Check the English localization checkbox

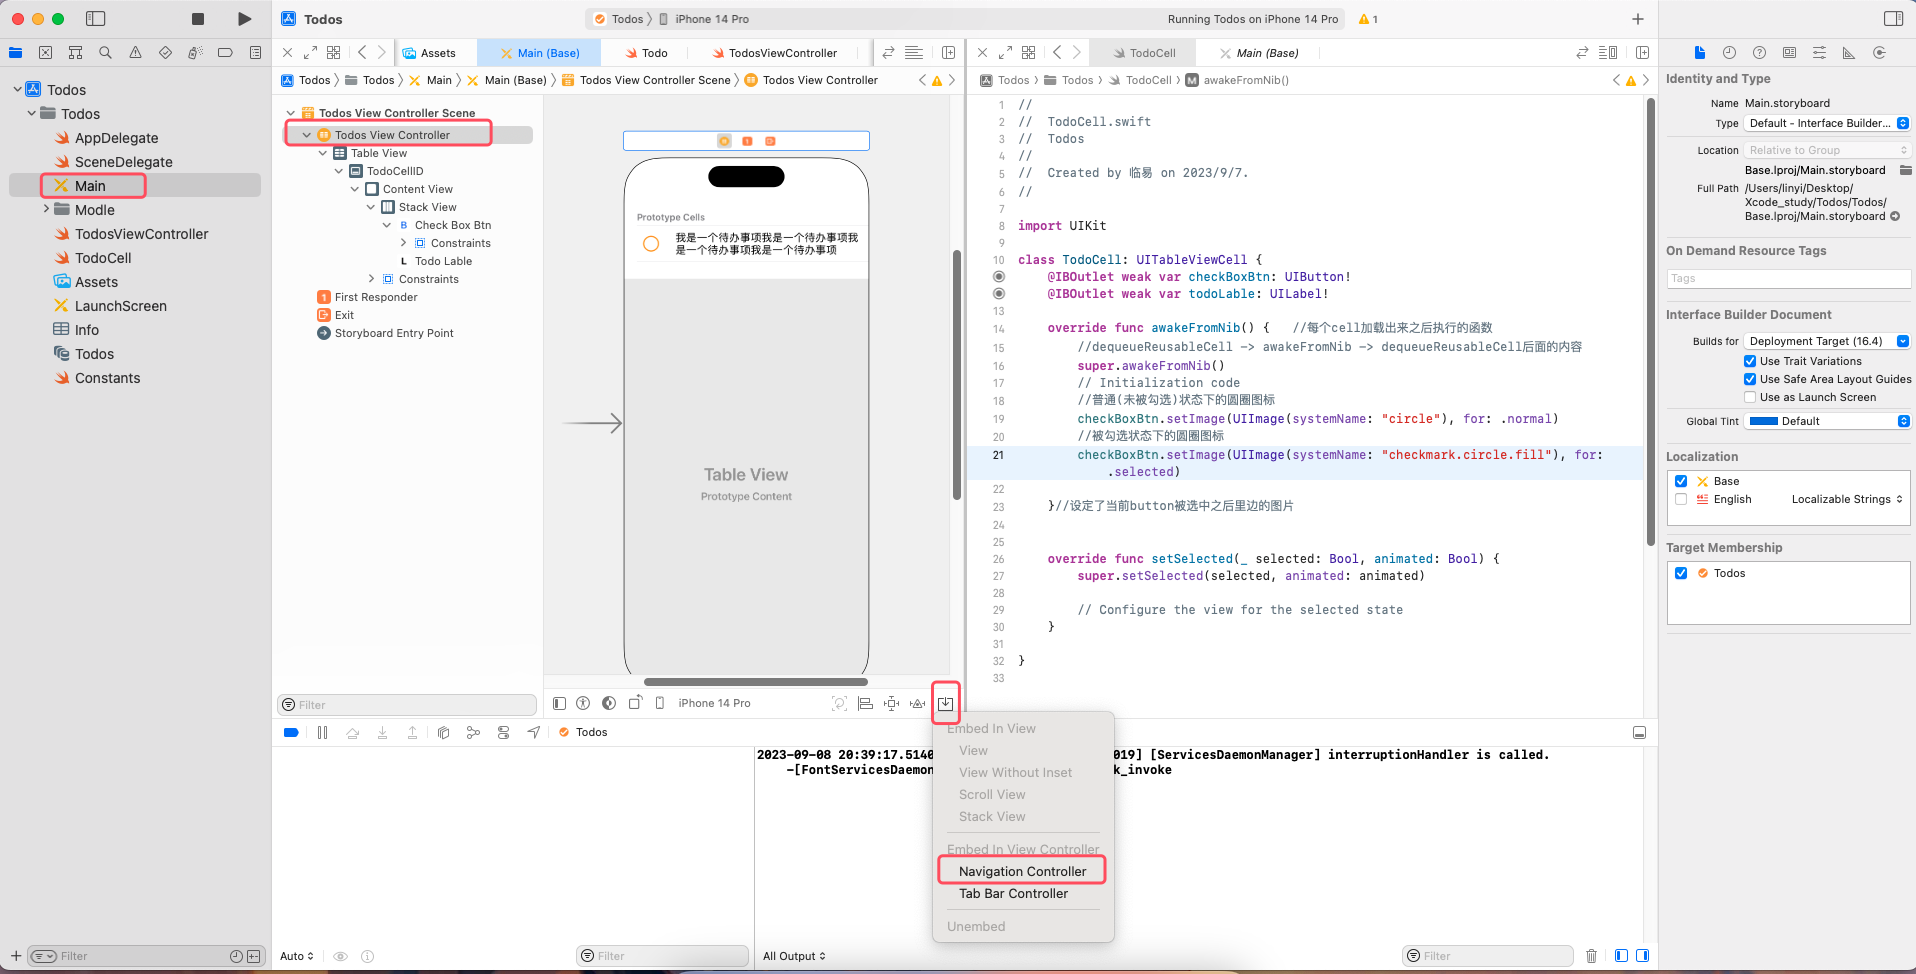1681,499
